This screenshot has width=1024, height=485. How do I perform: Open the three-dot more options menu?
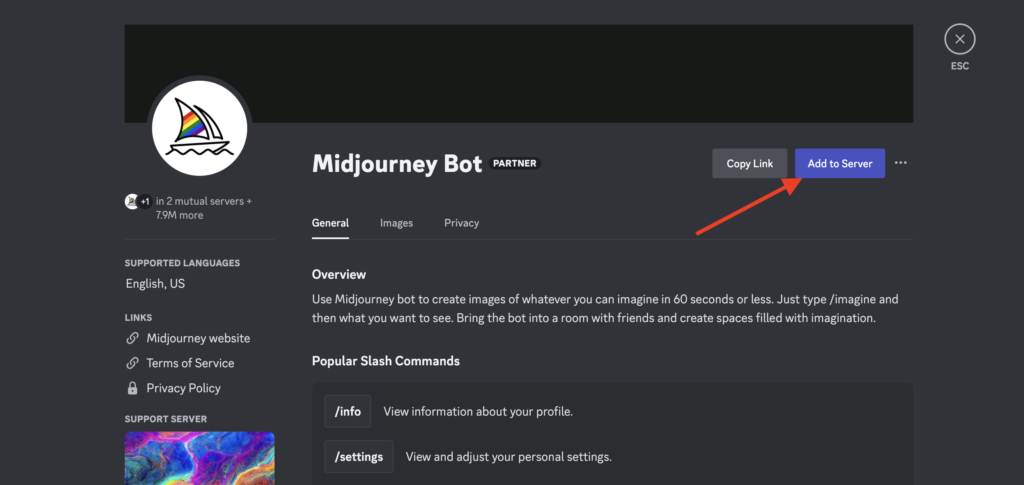point(901,163)
